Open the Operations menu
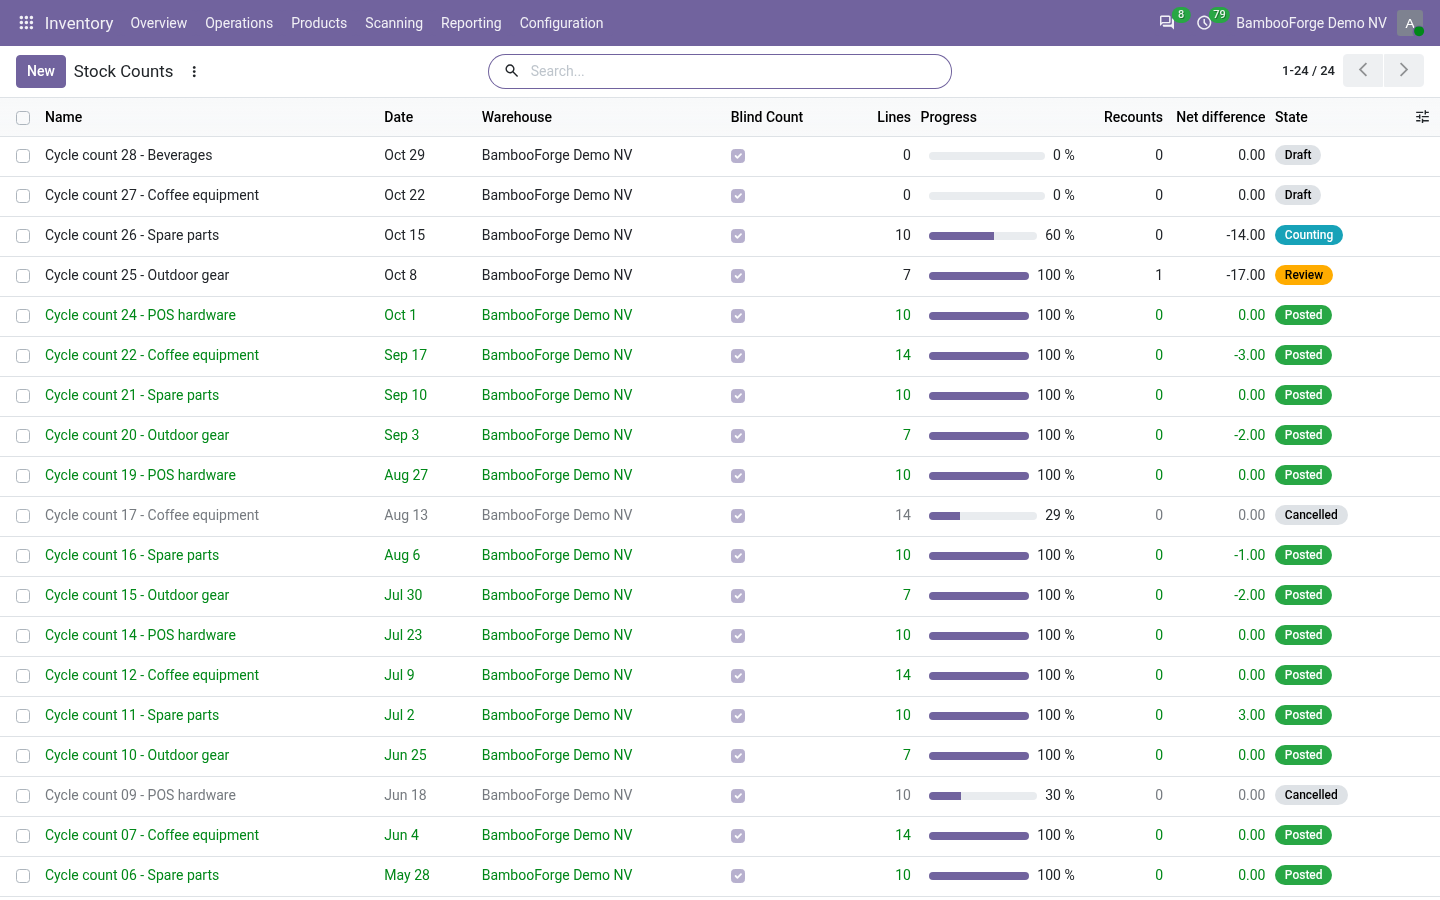1440x900 pixels. (x=239, y=22)
